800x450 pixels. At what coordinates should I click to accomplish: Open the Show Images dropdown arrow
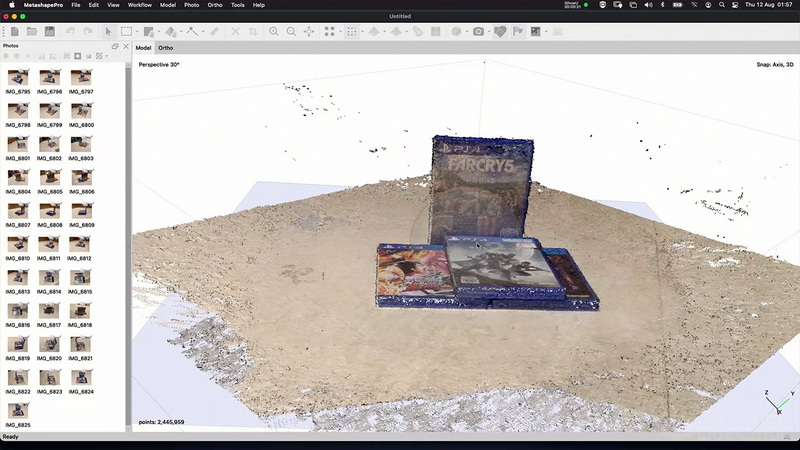[546, 32]
